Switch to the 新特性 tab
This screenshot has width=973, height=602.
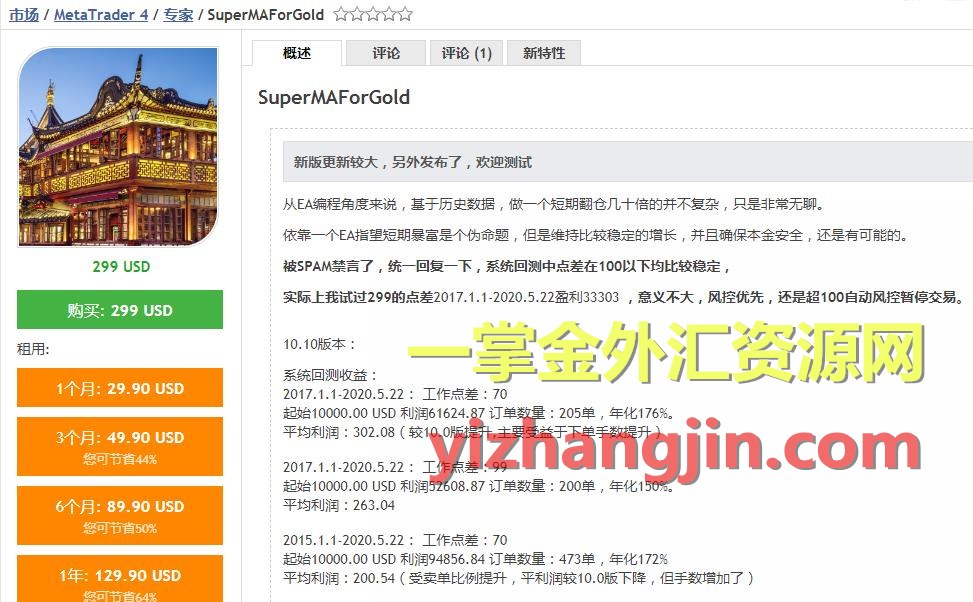(x=544, y=53)
